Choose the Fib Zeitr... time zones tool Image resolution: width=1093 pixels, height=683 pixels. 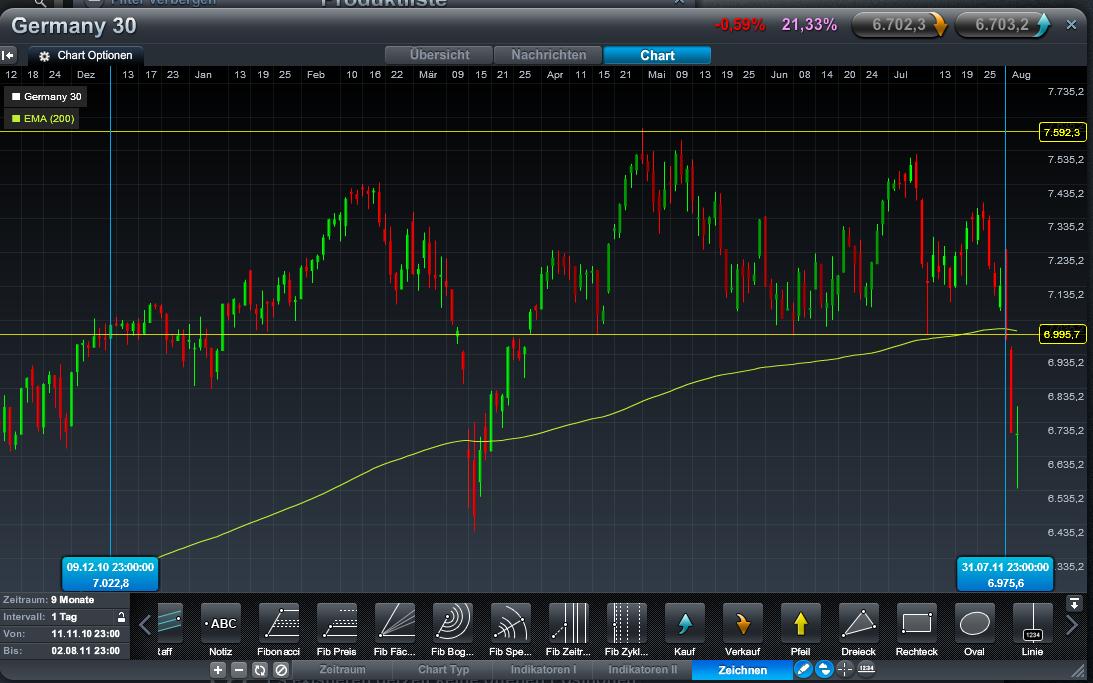(568, 630)
